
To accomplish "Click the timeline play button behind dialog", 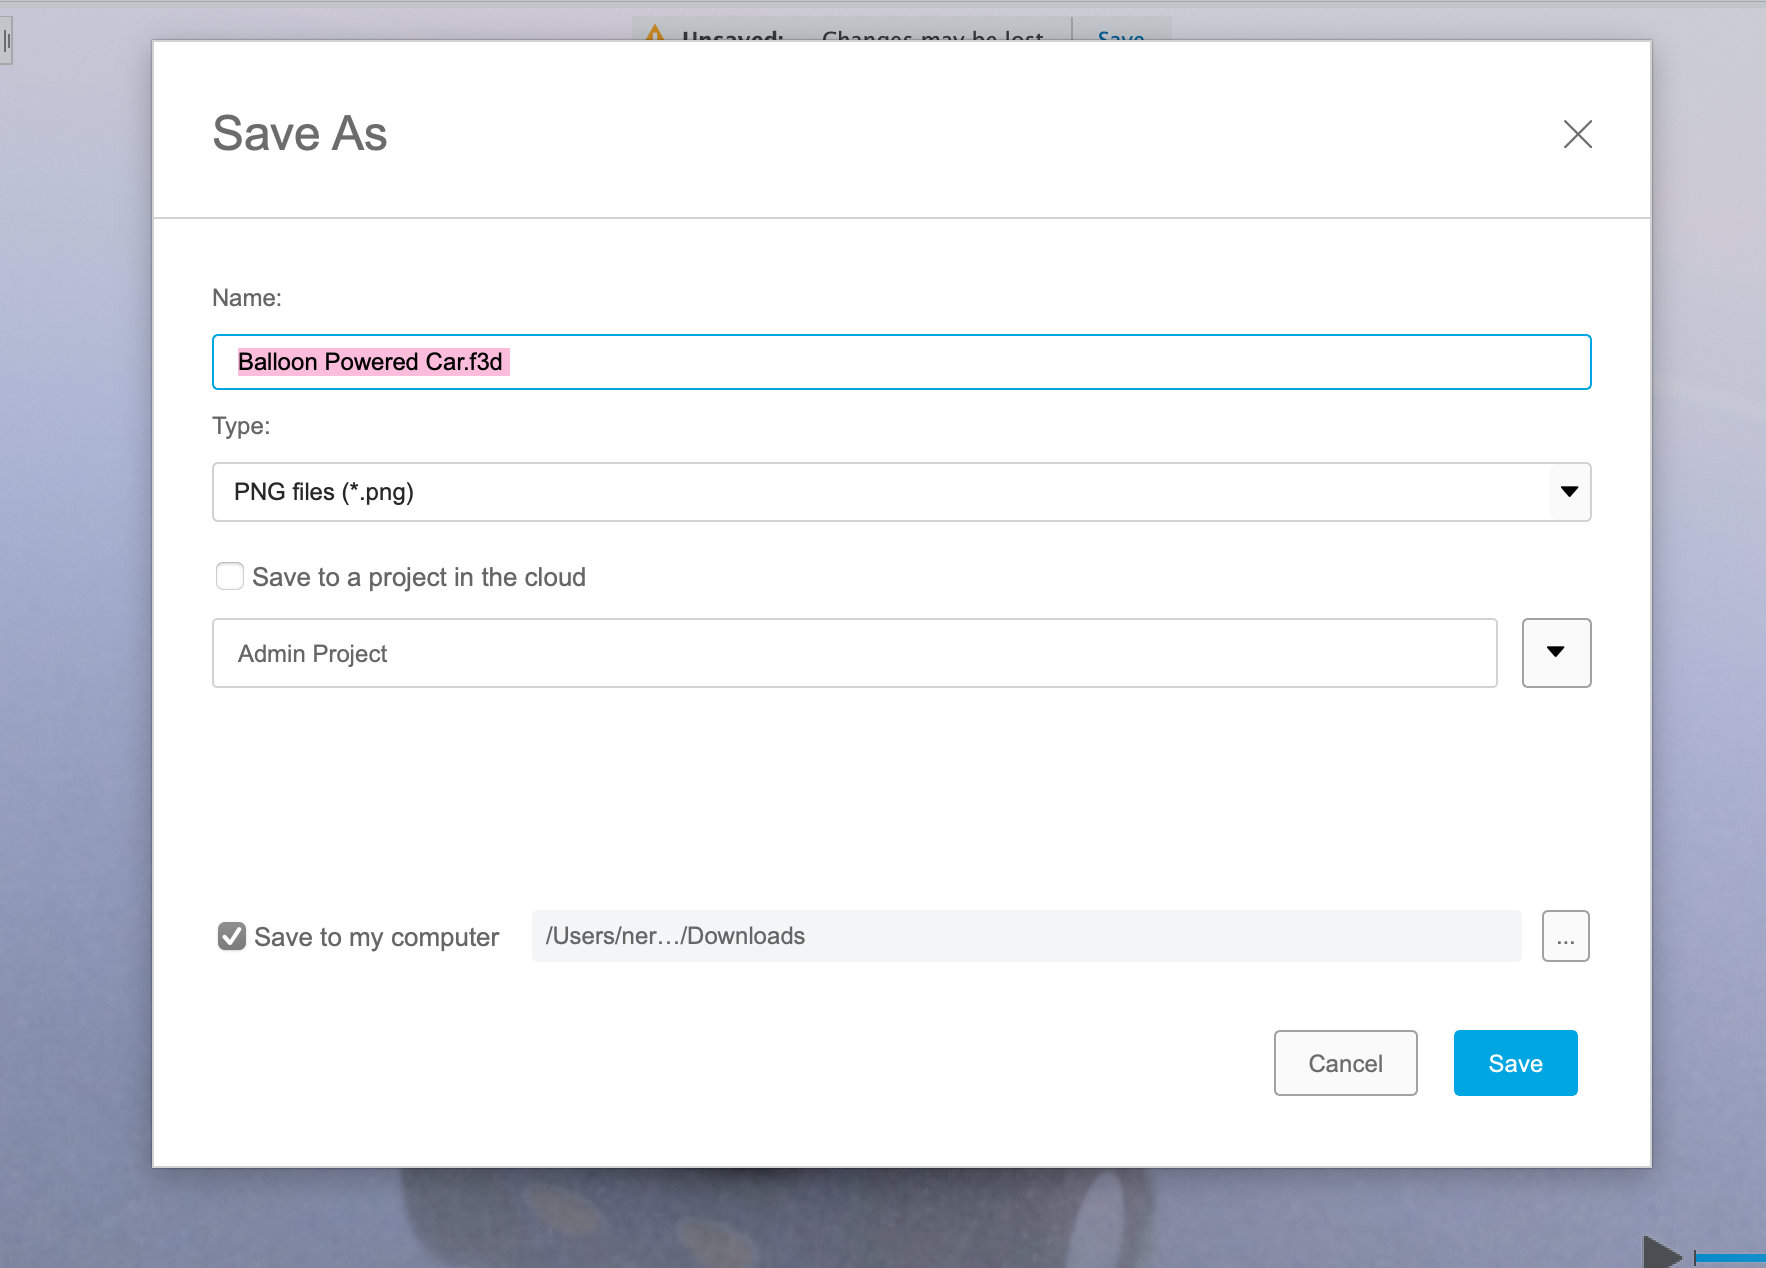I will click(x=1661, y=1253).
